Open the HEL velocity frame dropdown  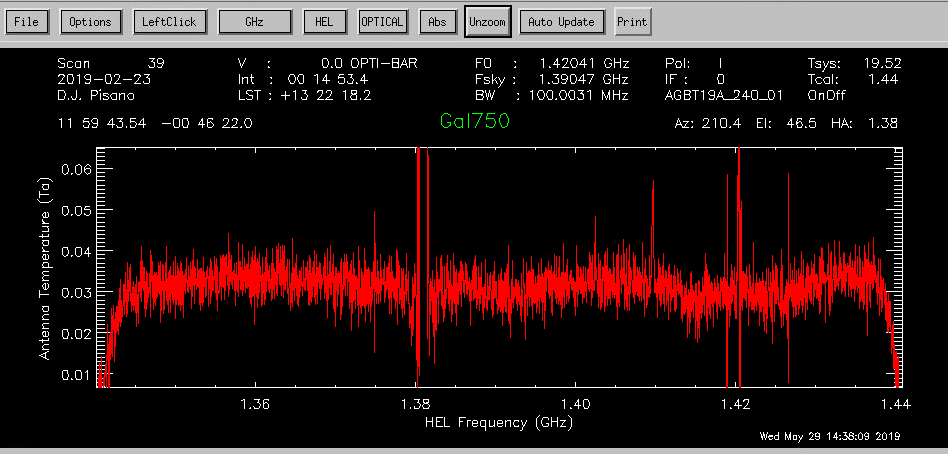[325, 22]
